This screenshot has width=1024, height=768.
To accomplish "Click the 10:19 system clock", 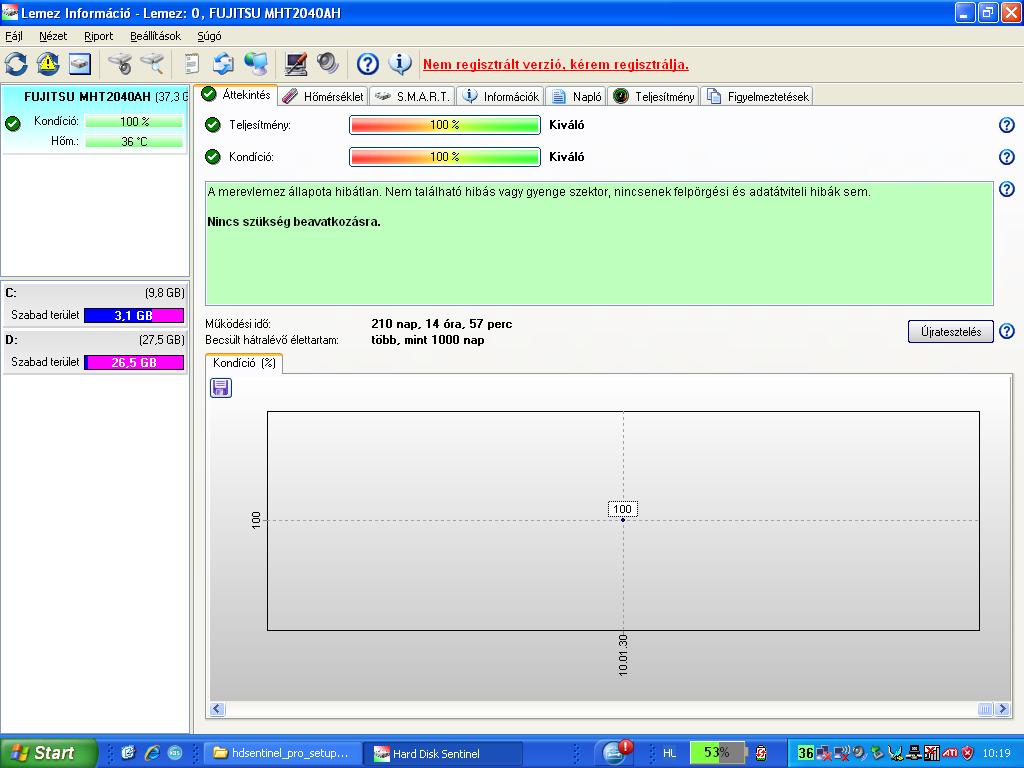I will point(996,753).
